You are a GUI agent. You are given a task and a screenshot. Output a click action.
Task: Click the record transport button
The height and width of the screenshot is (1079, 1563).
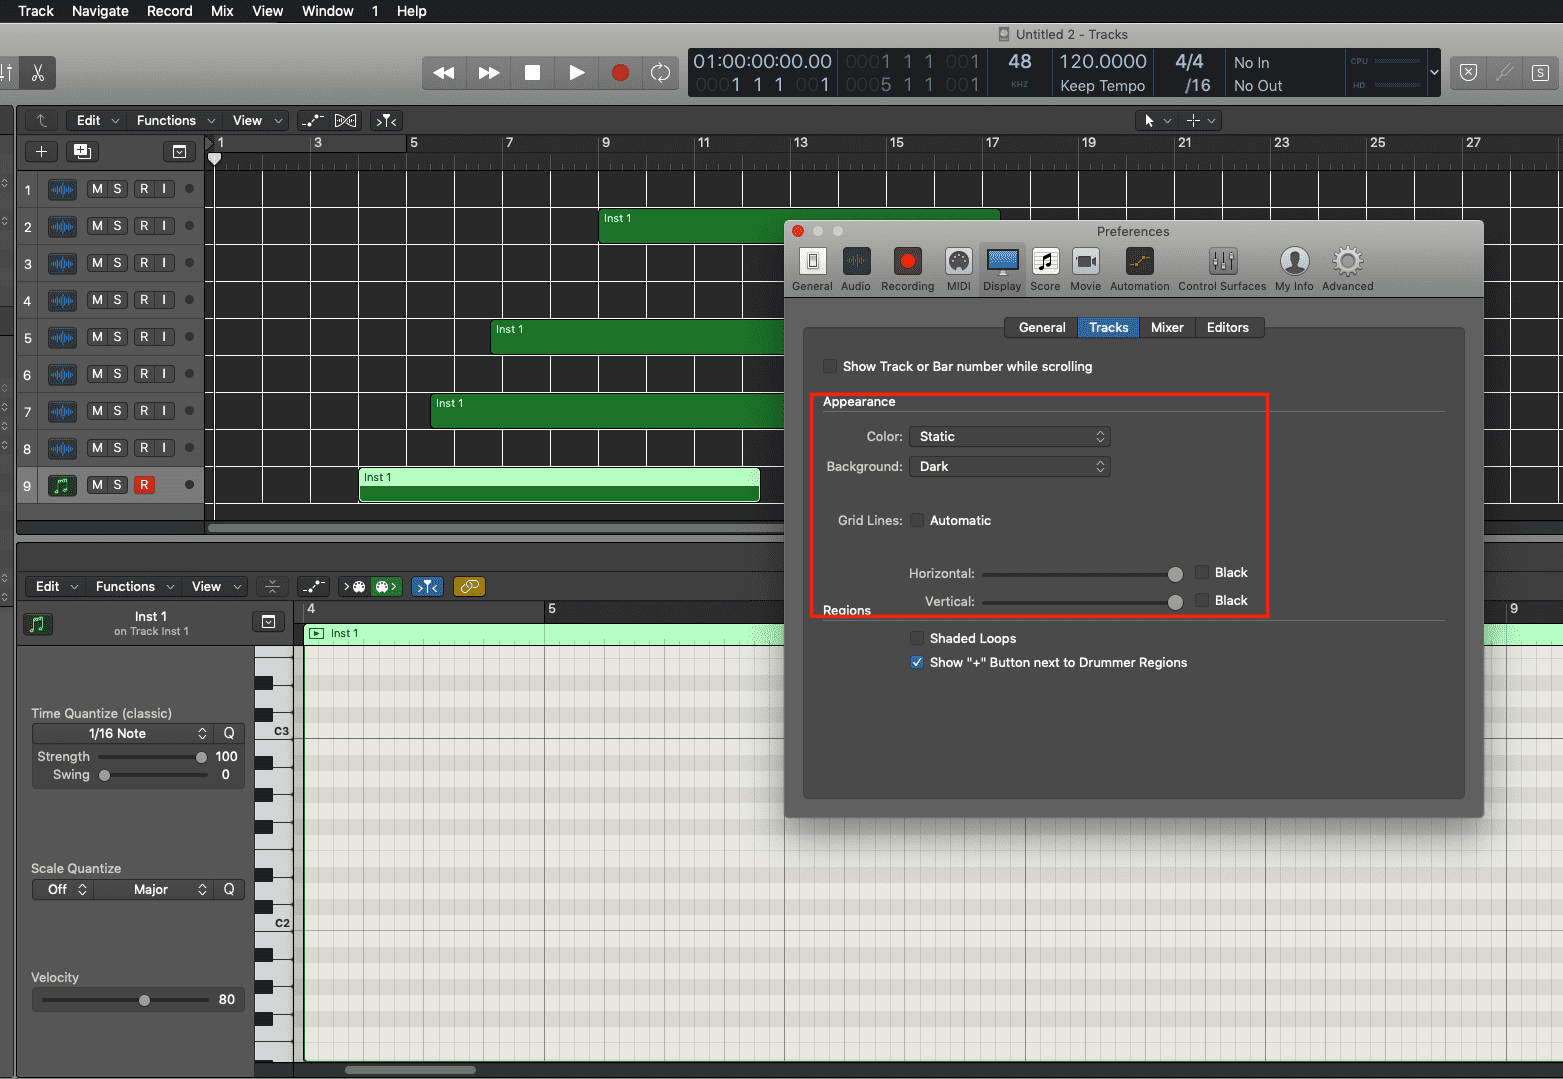point(620,73)
